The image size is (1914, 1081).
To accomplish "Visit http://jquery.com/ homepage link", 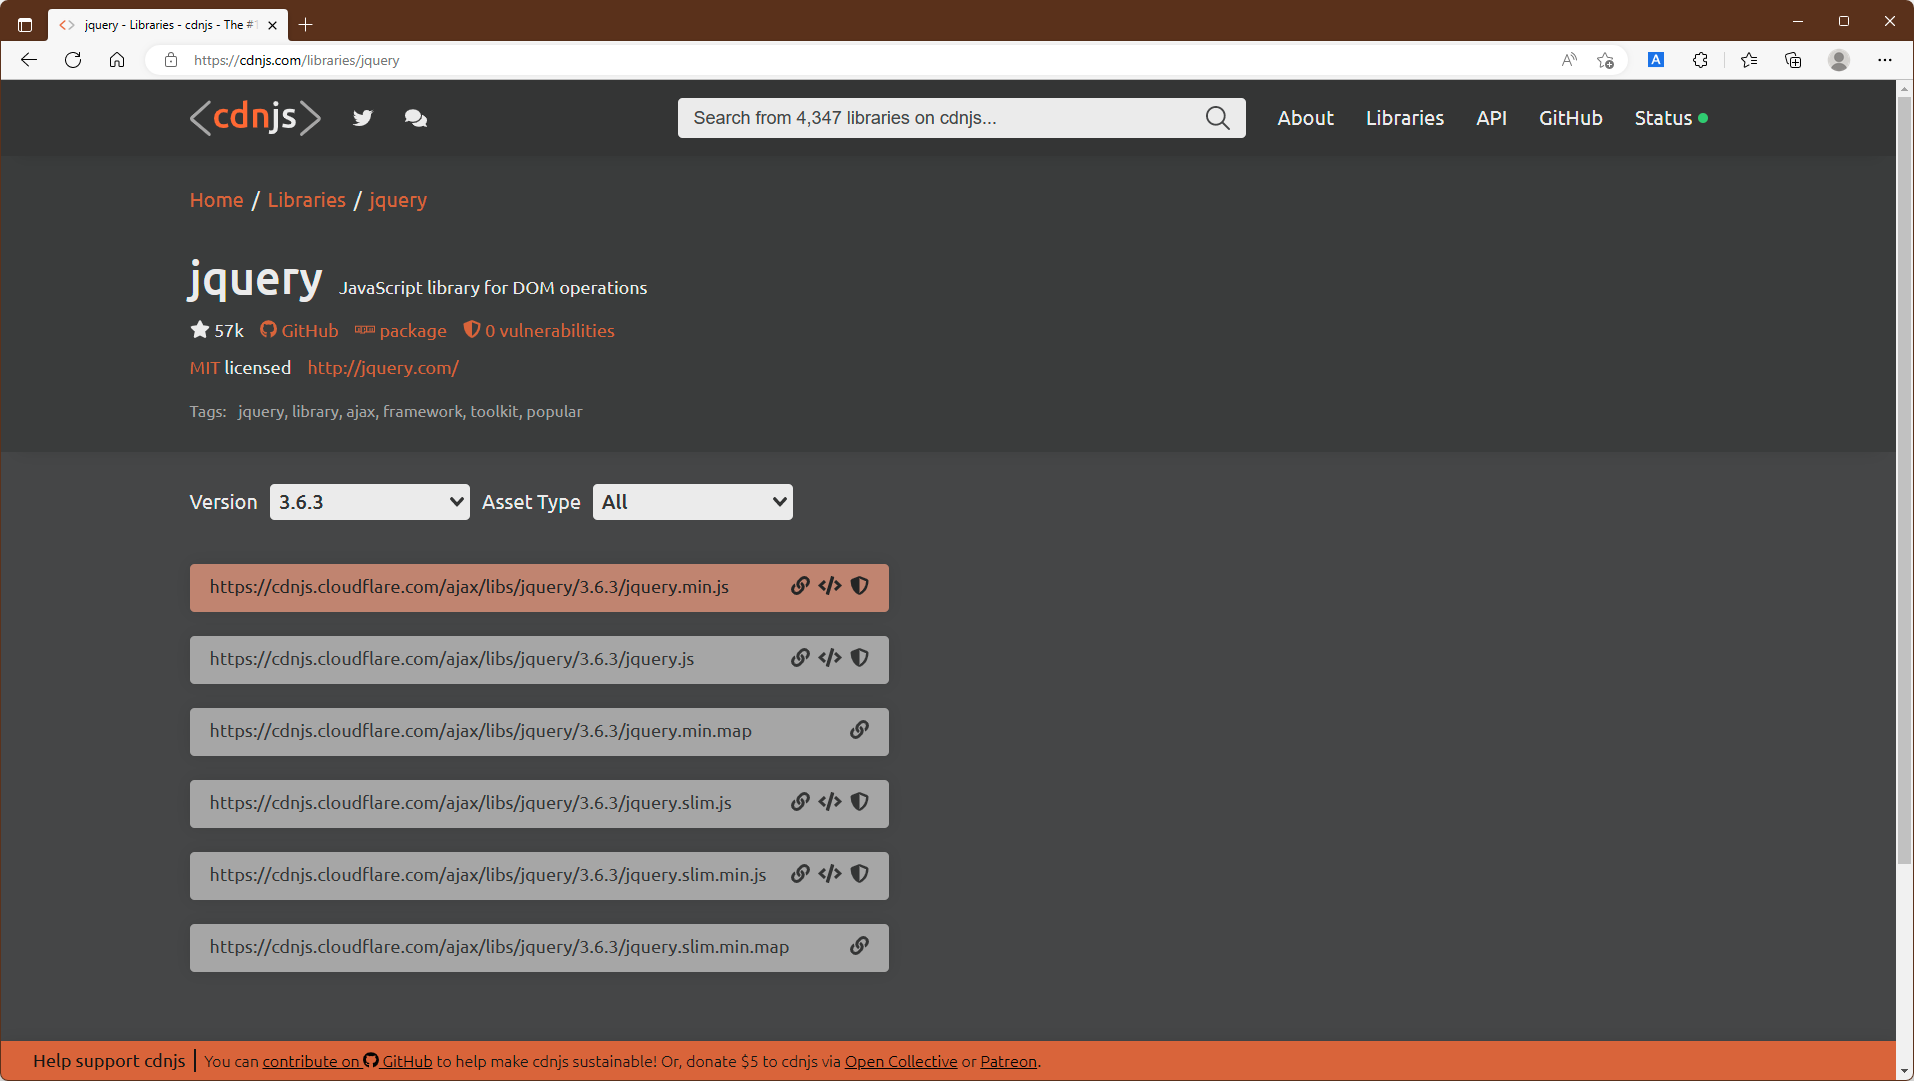I will [383, 368].
